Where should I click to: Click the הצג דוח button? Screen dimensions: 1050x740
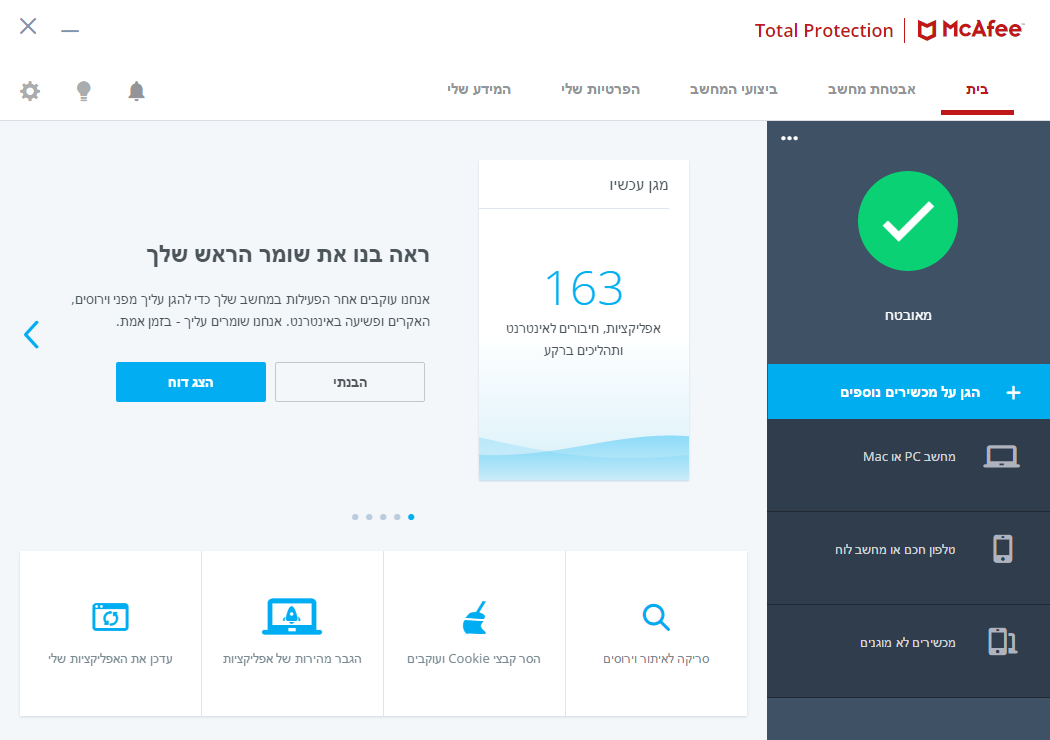pos(191,382)
